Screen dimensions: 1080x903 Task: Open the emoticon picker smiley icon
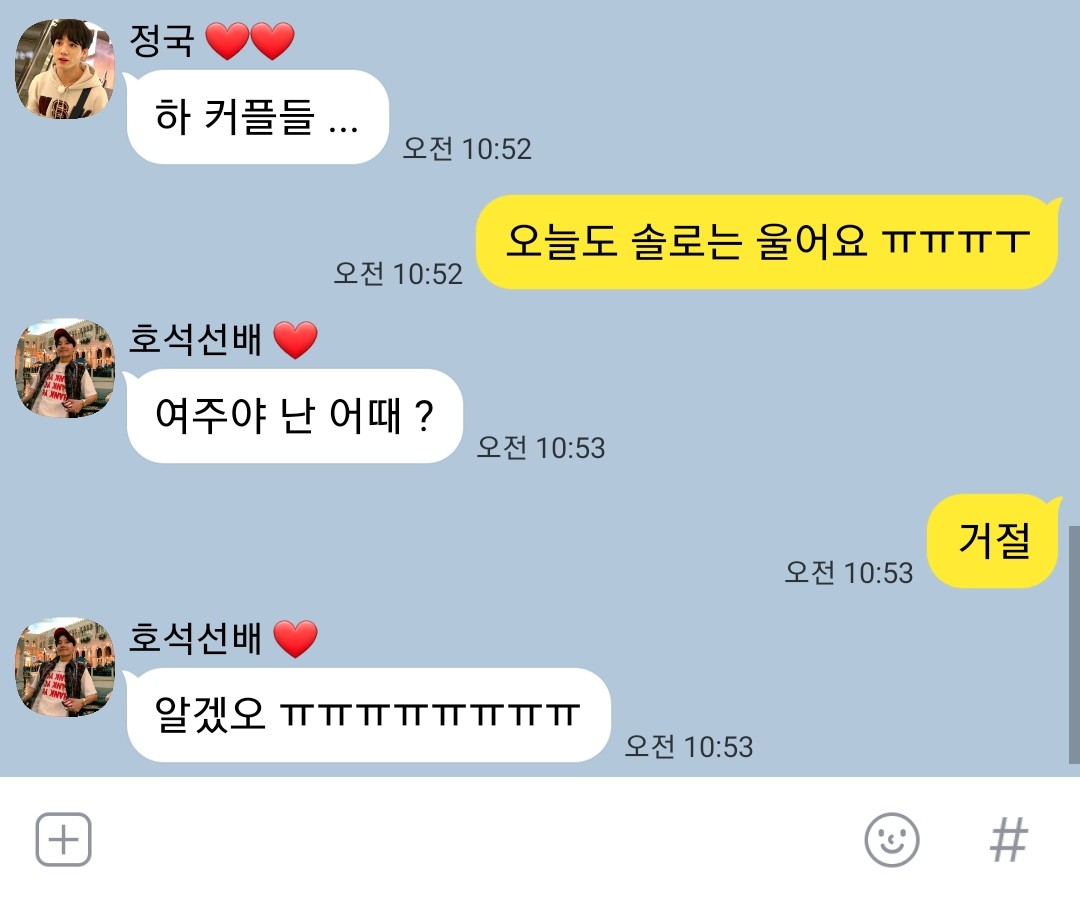891,839
